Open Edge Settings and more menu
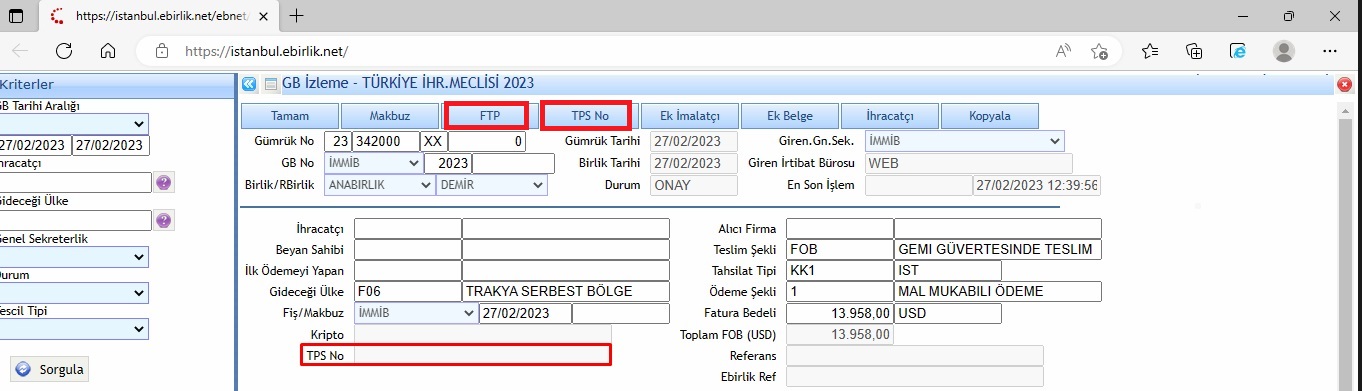Viewport: 1362px width, 391px height. click(1330, 51)
